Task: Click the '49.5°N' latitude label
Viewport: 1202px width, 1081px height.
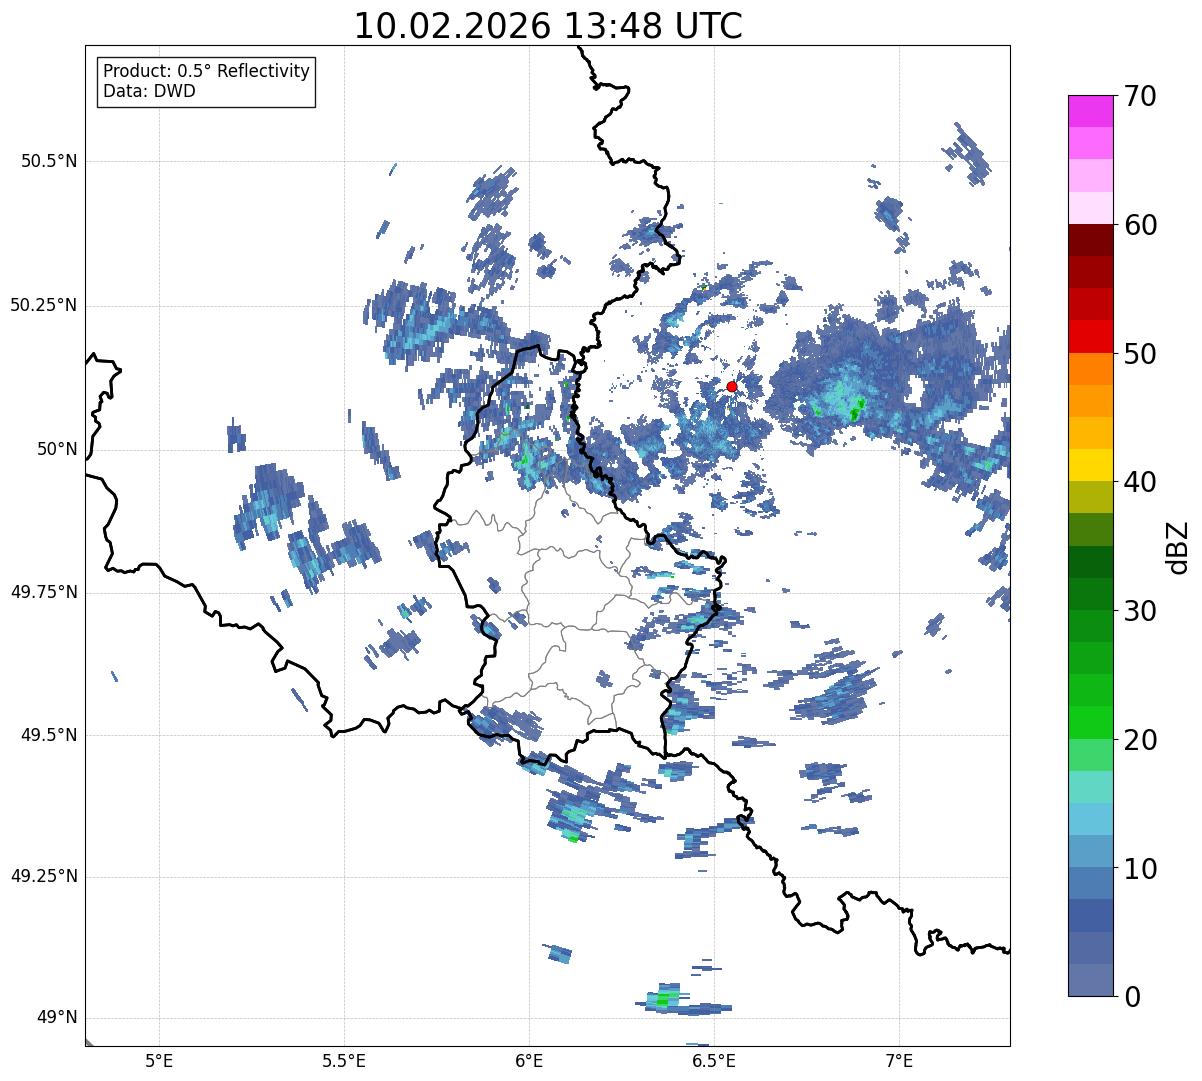Action: [x=49, y=735]
